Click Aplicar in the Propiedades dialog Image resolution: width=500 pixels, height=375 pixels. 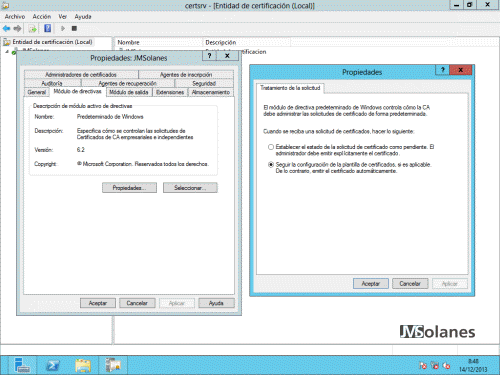[x=450, y=284]
